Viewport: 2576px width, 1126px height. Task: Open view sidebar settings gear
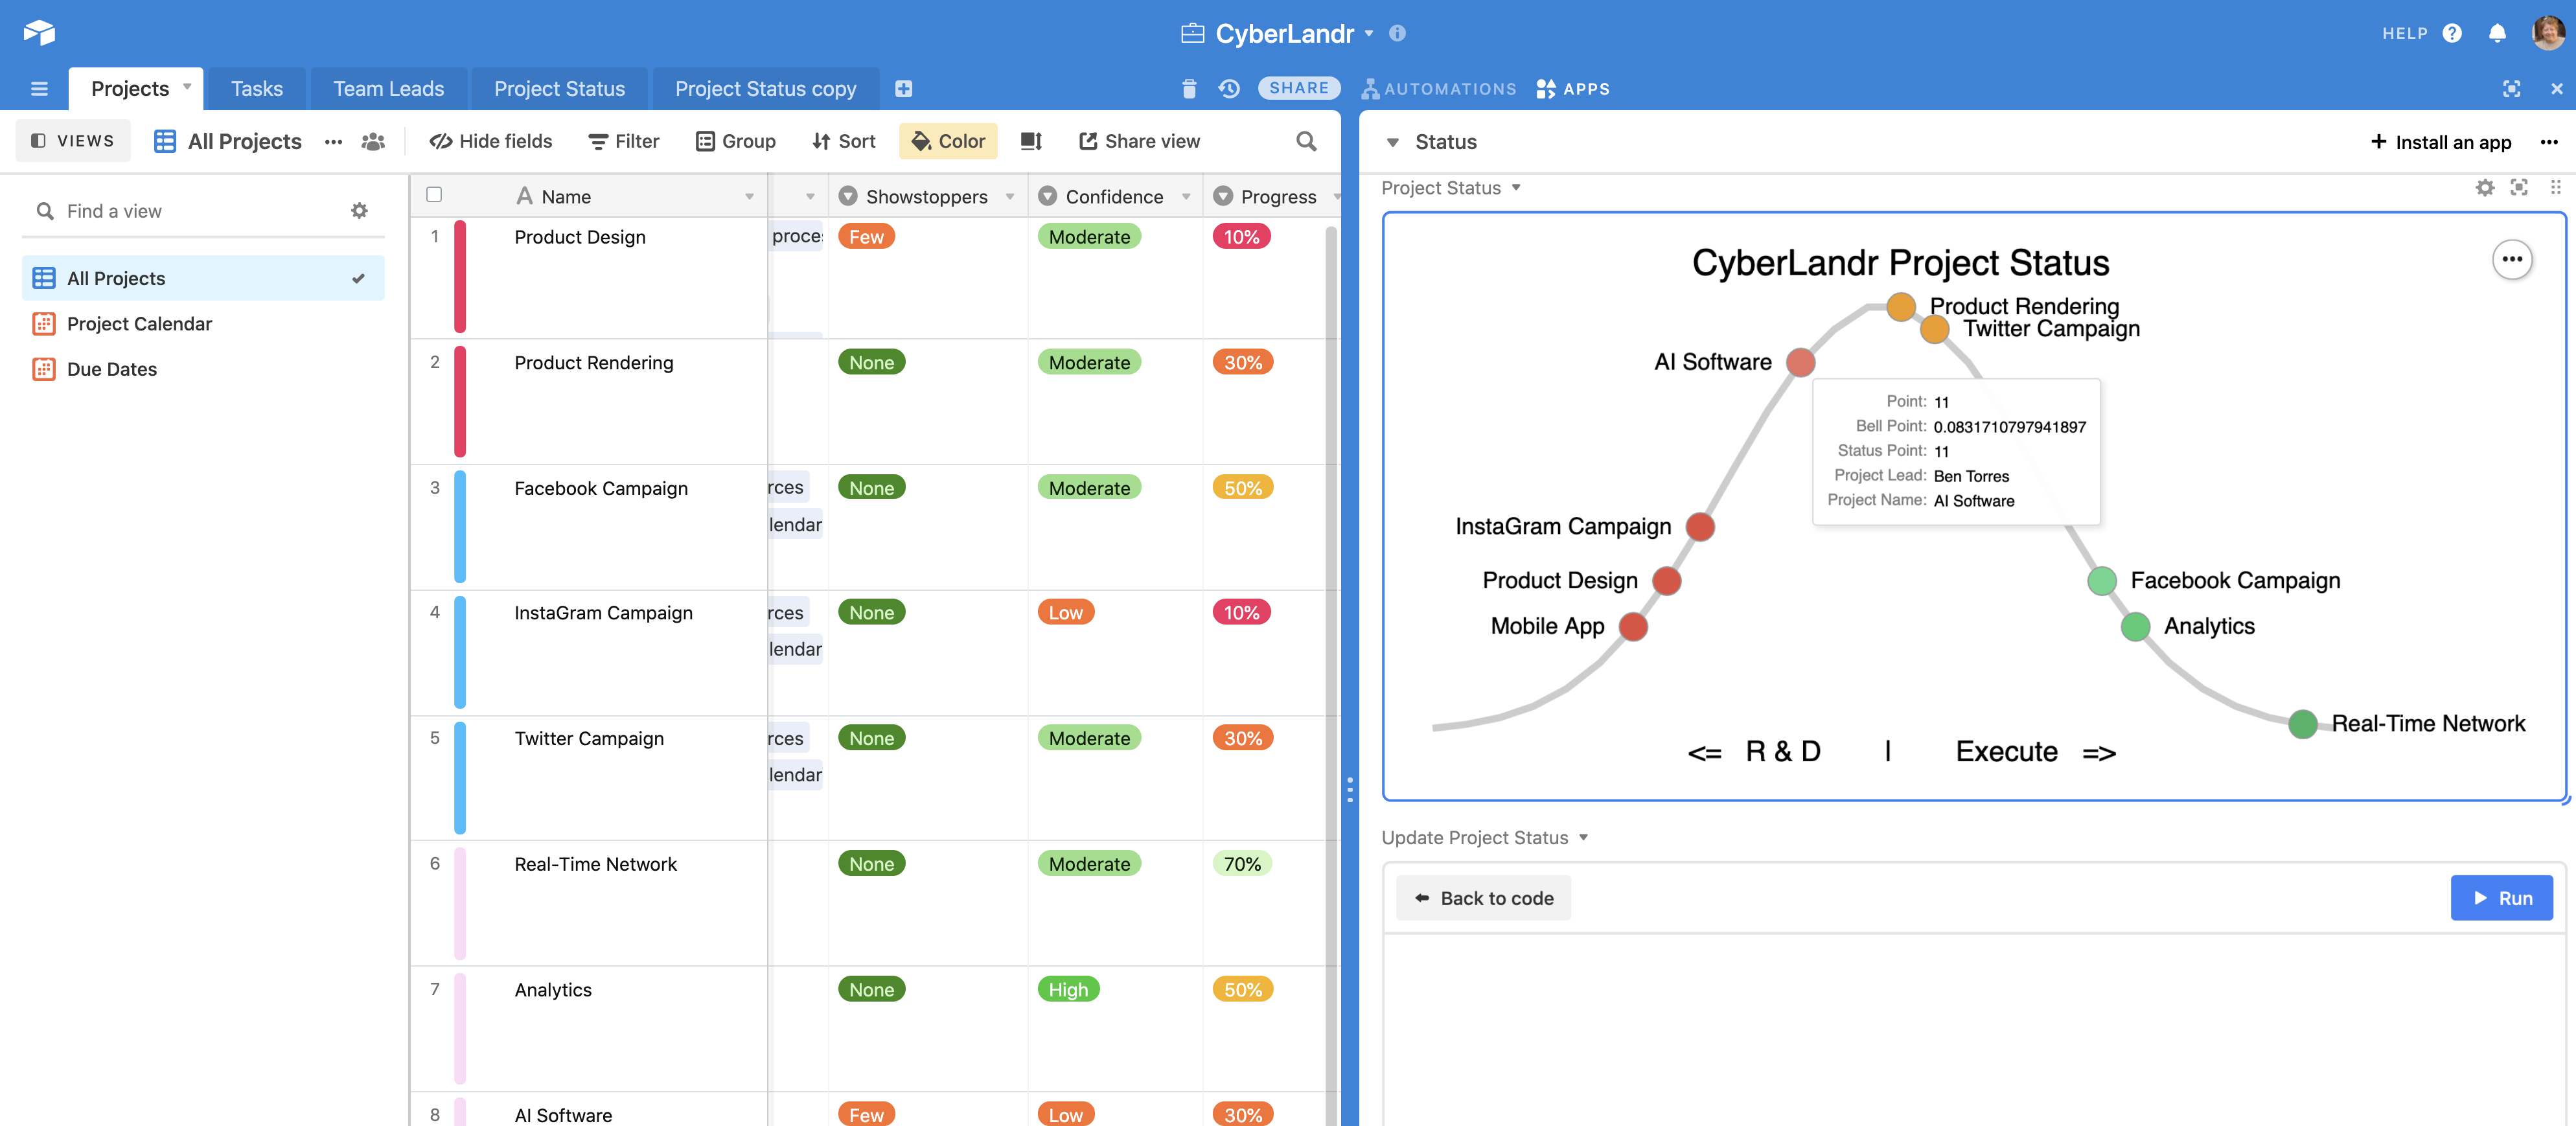click(x=359, y=210)
